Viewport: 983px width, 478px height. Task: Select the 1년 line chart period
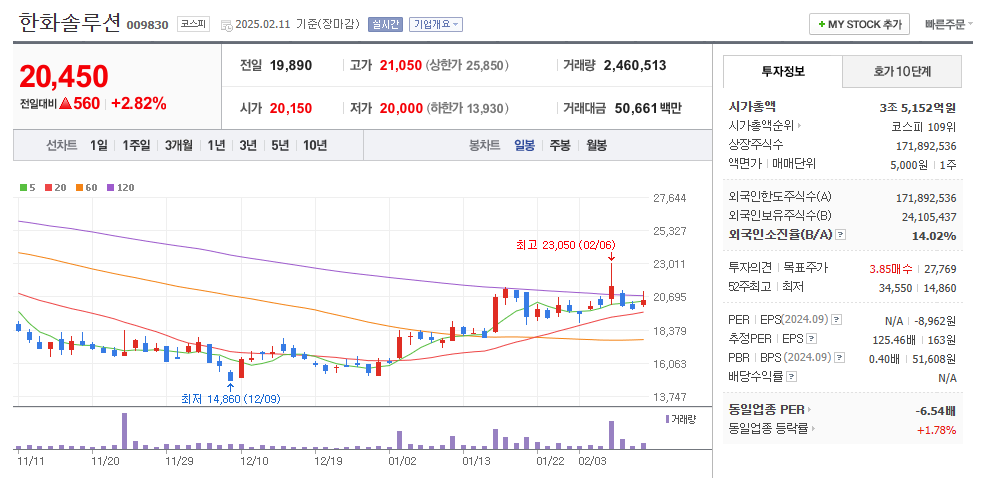point(216,146)
